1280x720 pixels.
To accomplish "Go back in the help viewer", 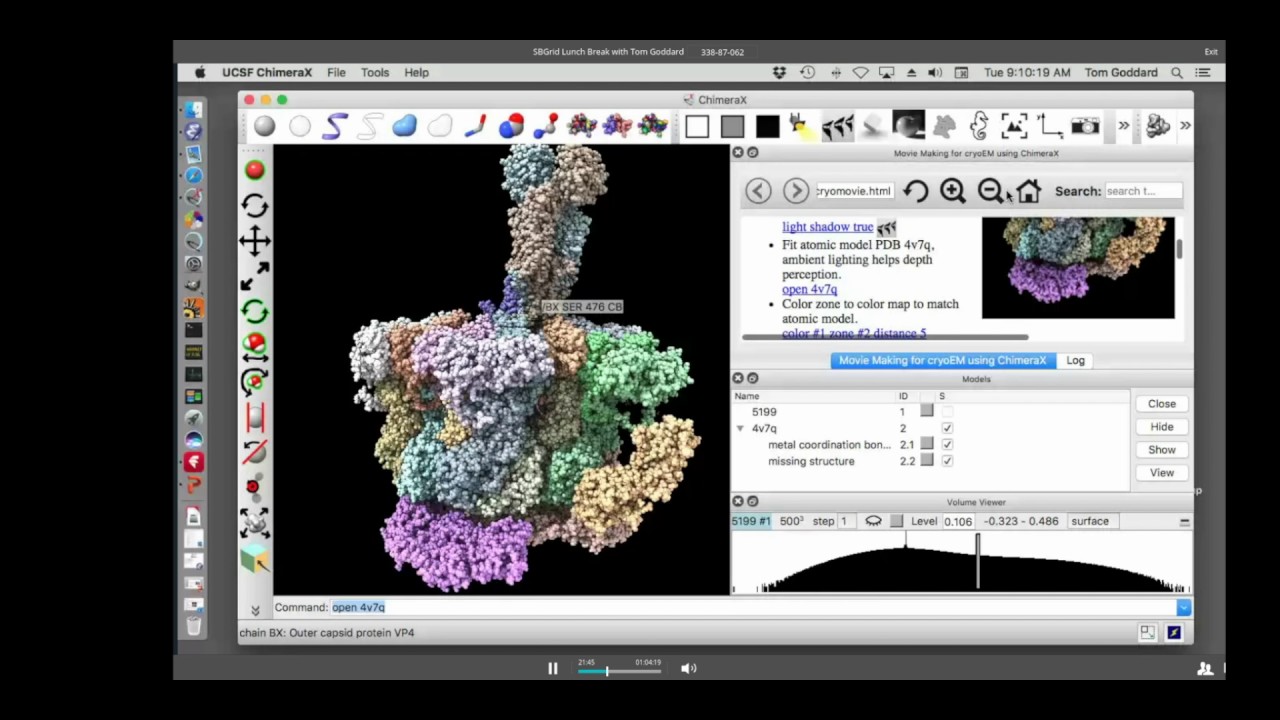I will coord(758,191).
